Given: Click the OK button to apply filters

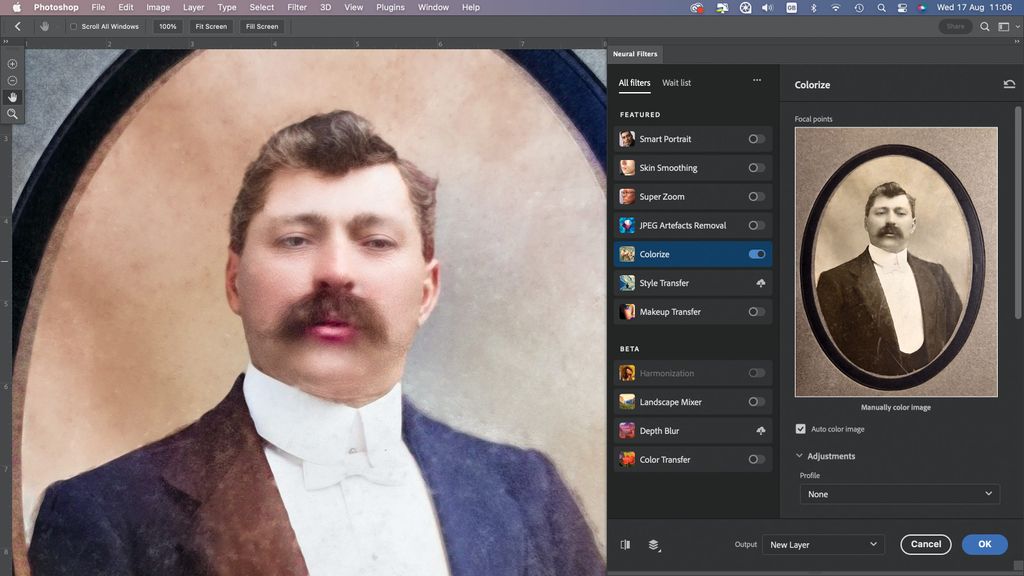Looking at the screenshot, I should coord(984,544).
